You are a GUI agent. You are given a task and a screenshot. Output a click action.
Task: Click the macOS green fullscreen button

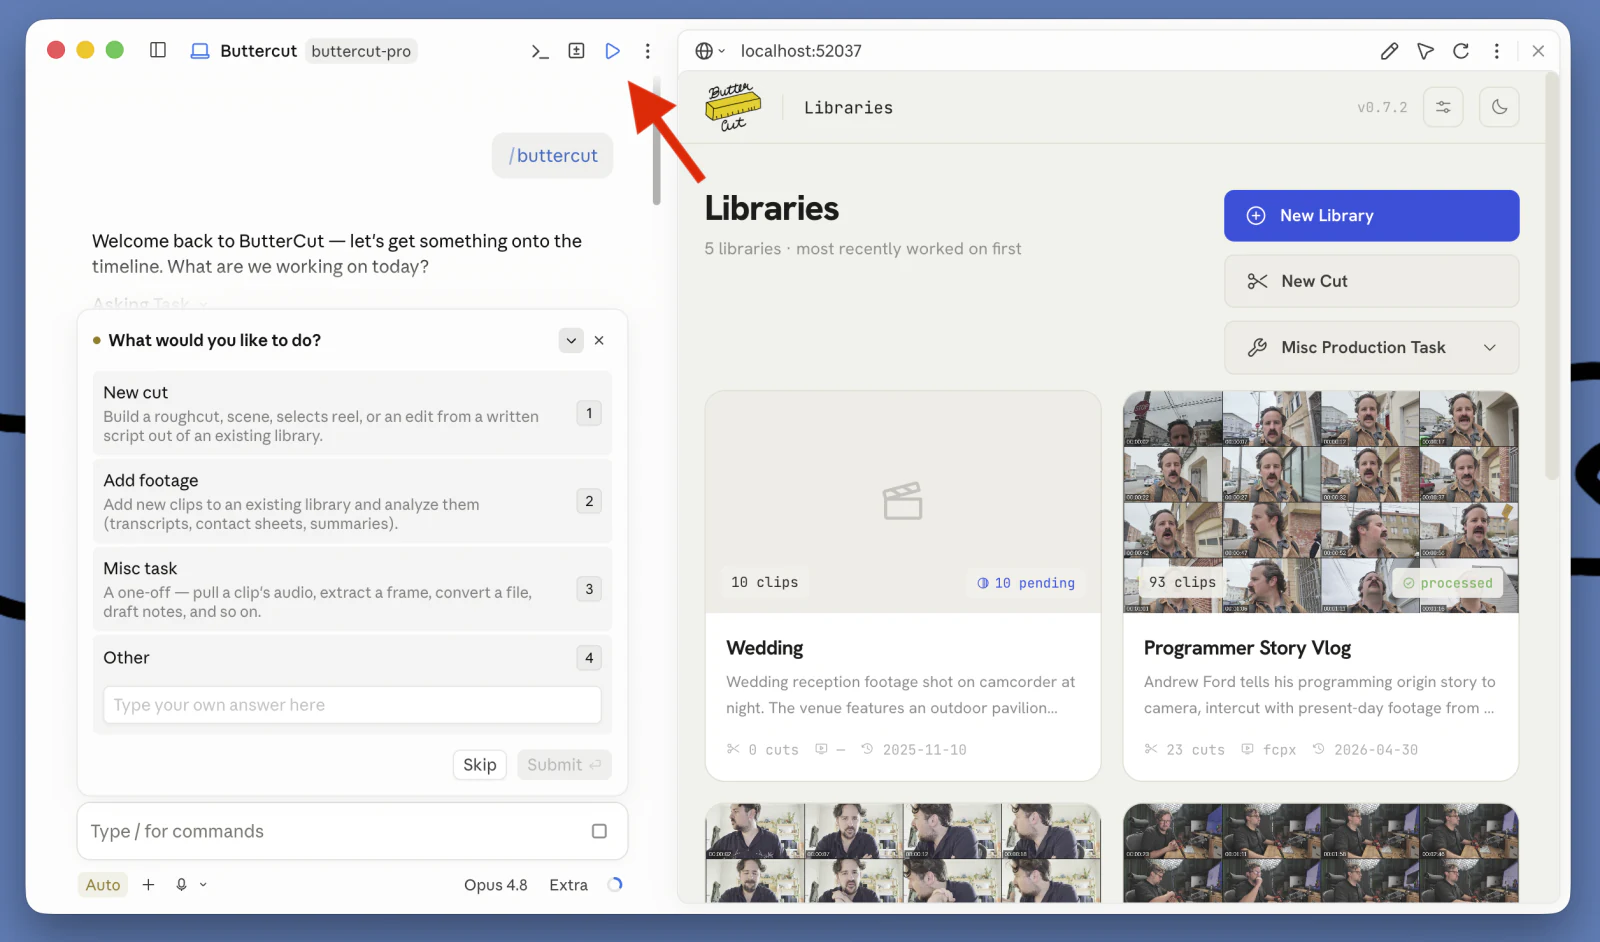(x=114, y=50)
